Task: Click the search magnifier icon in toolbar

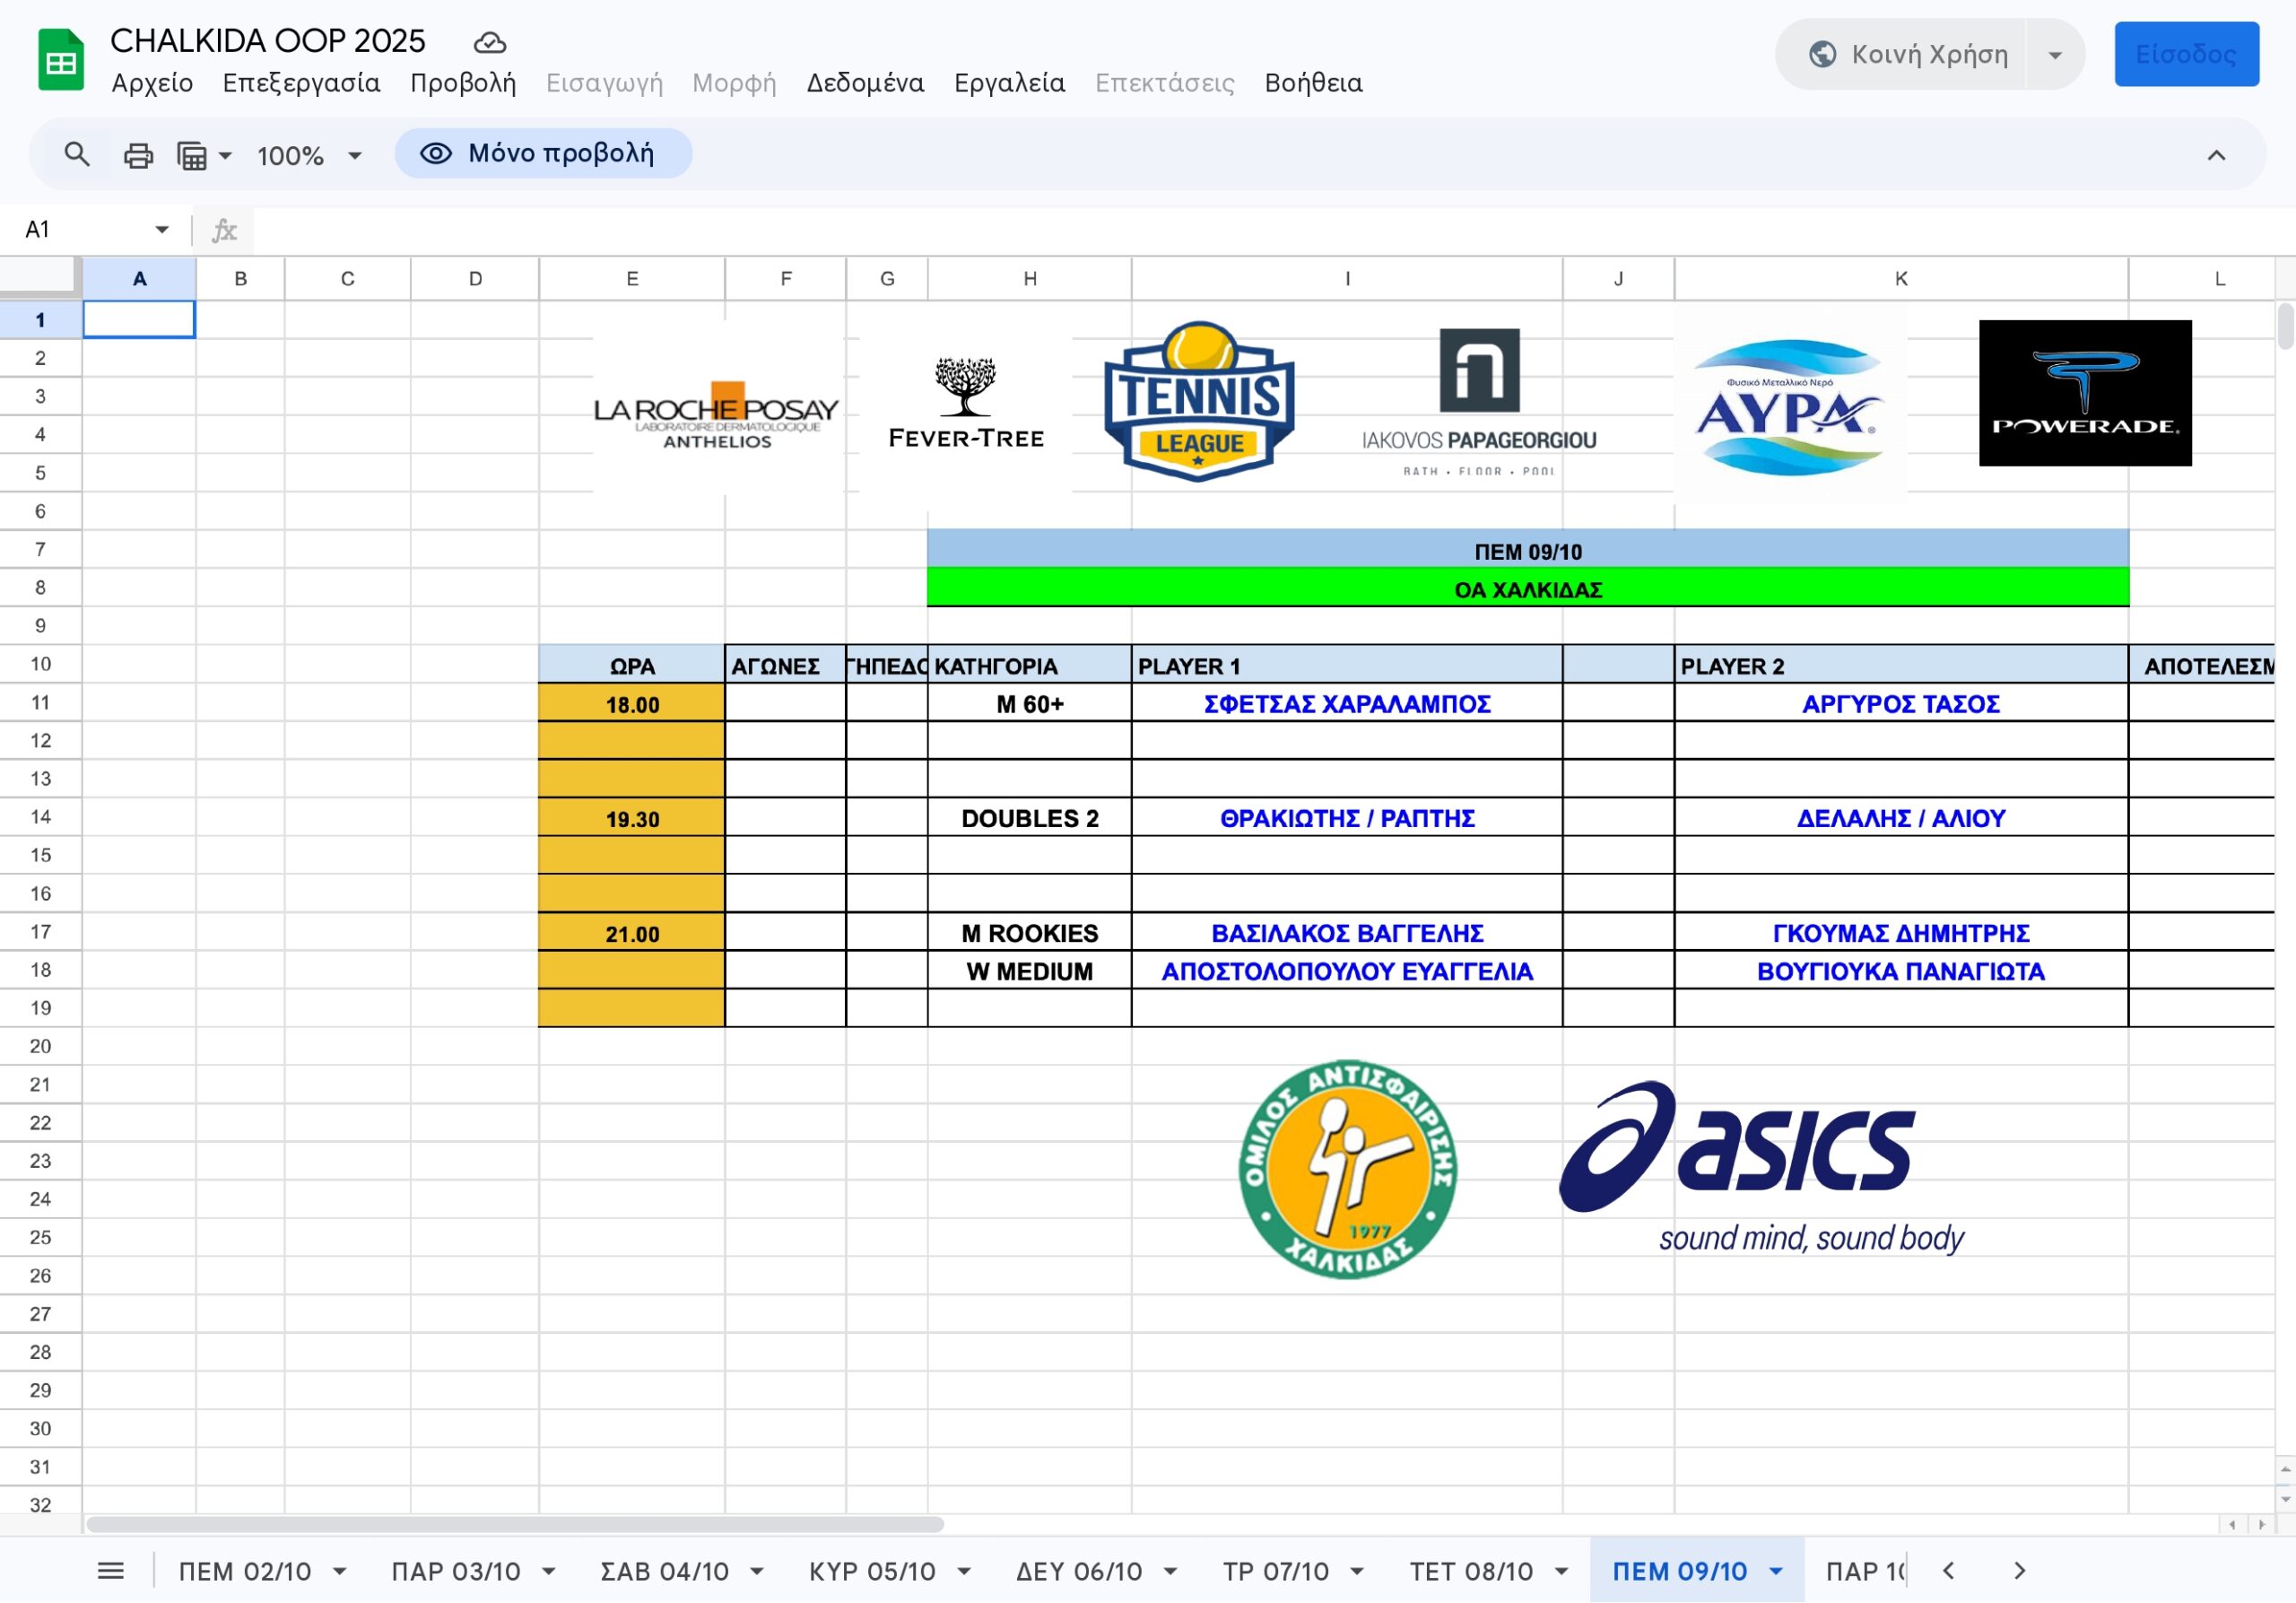Action: point(77,155)
